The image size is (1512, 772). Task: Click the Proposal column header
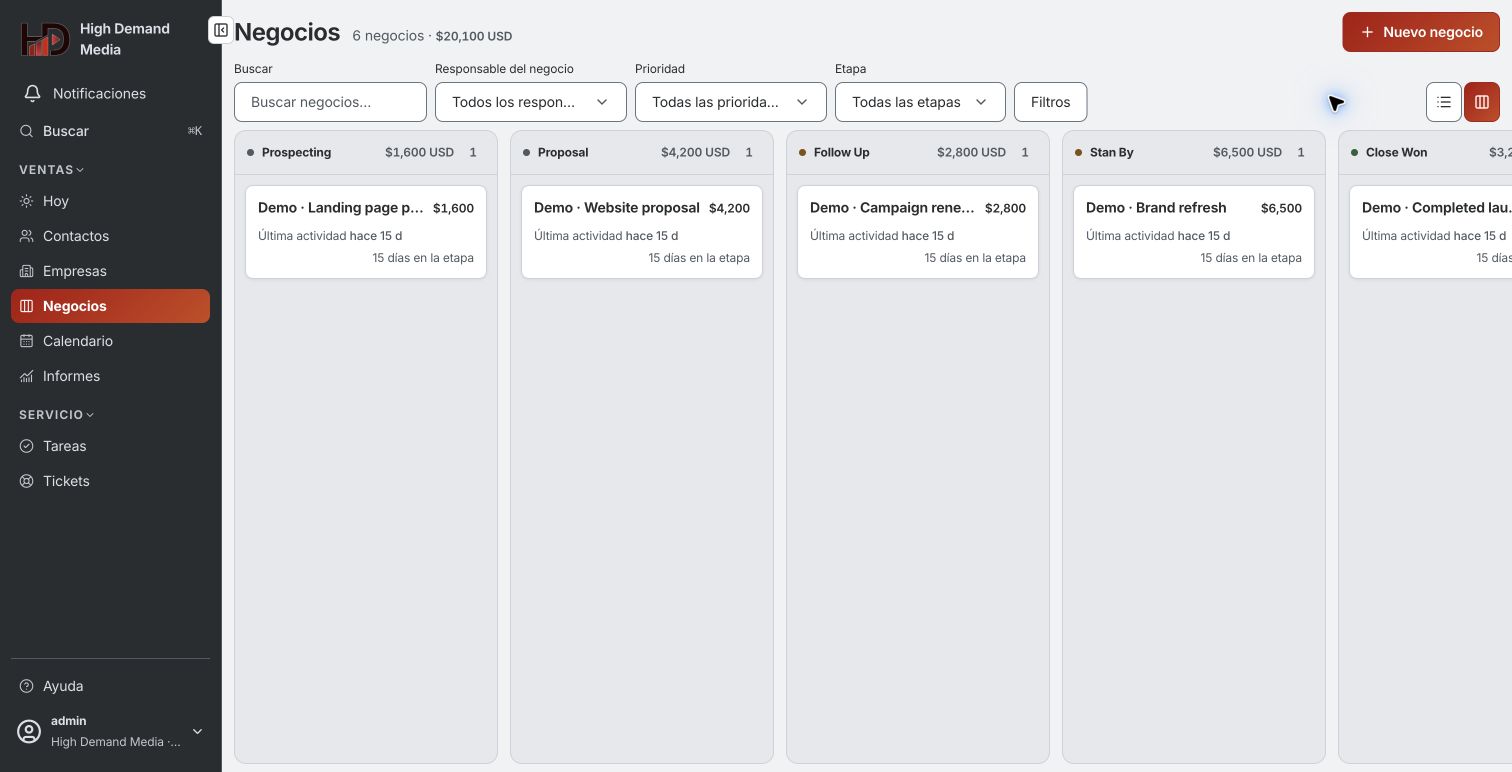click(x=642, y=153)
